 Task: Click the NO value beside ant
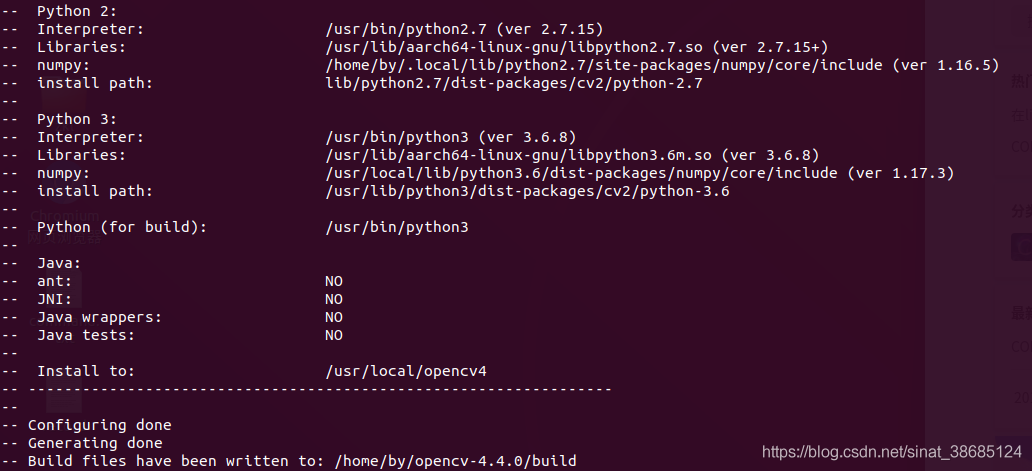click(334, 281)
